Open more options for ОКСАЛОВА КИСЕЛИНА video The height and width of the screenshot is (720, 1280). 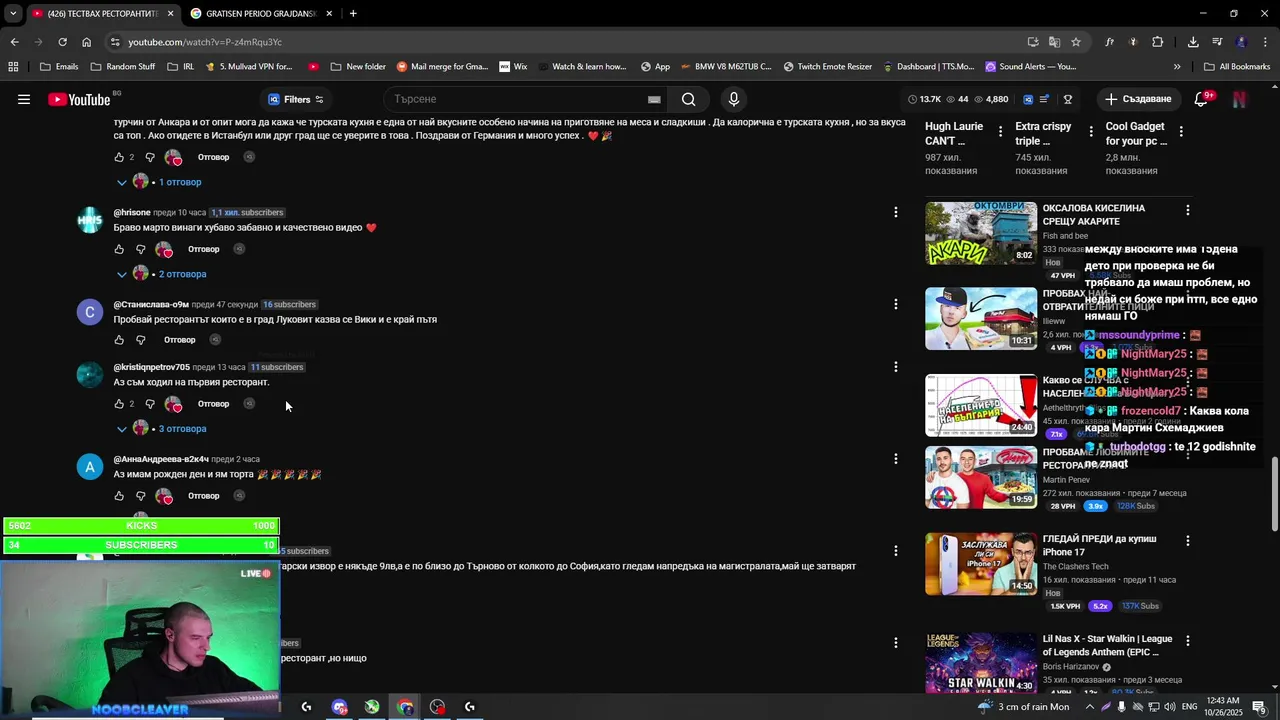[1188, 211]
